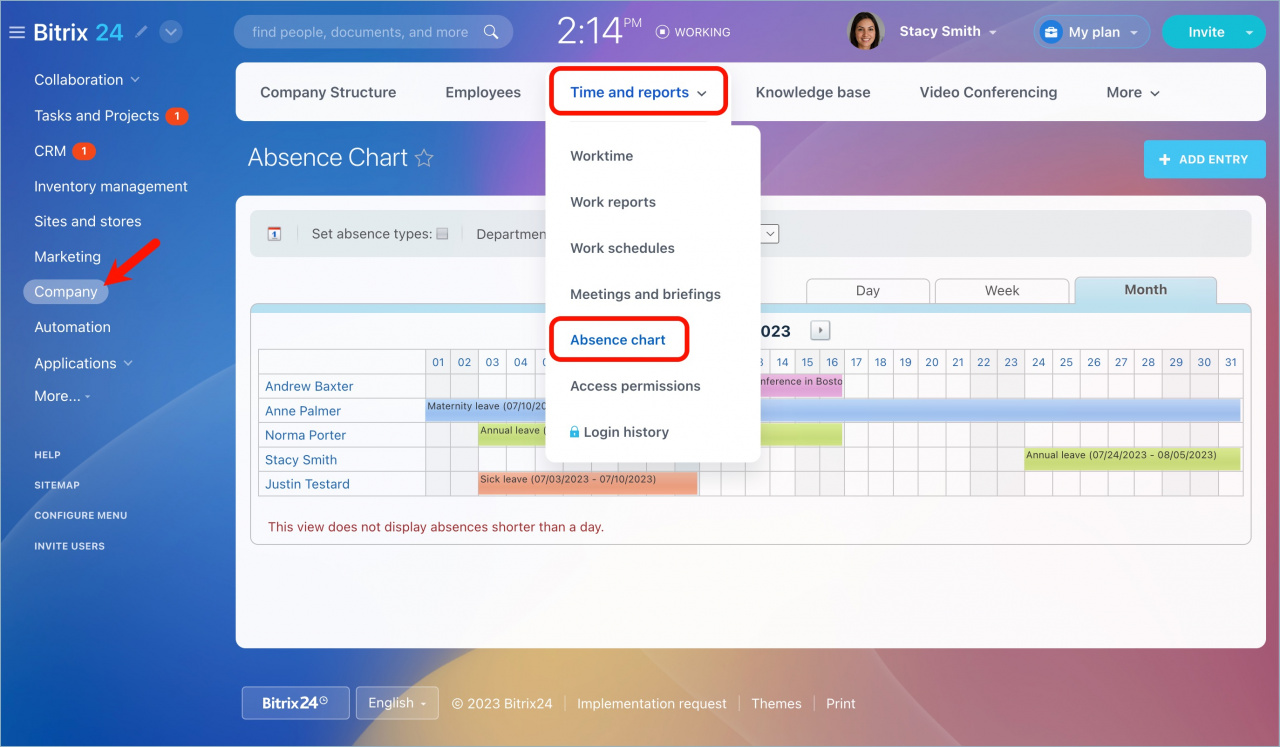
Task: Switch the chart to Day view
Action: point(868,291)
